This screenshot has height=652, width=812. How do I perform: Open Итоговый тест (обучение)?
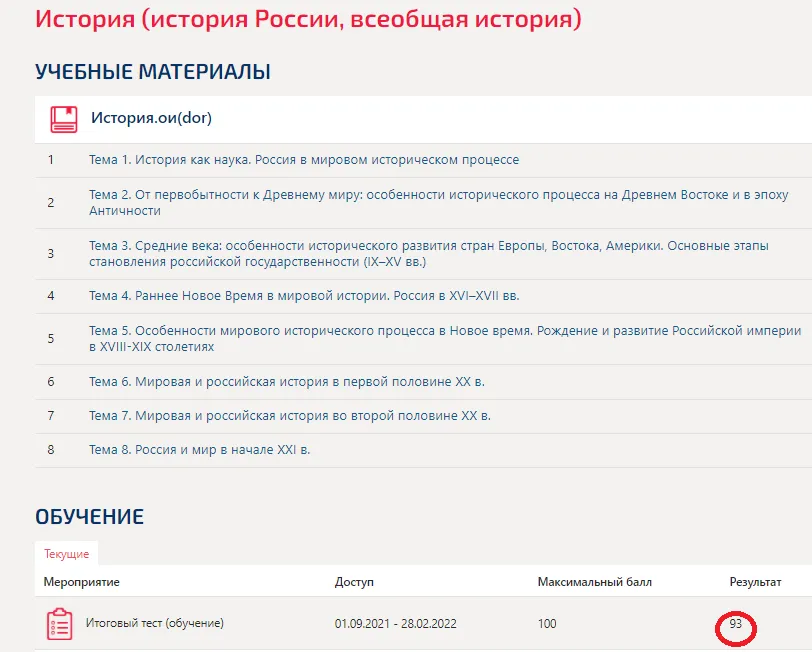[154, 624]
